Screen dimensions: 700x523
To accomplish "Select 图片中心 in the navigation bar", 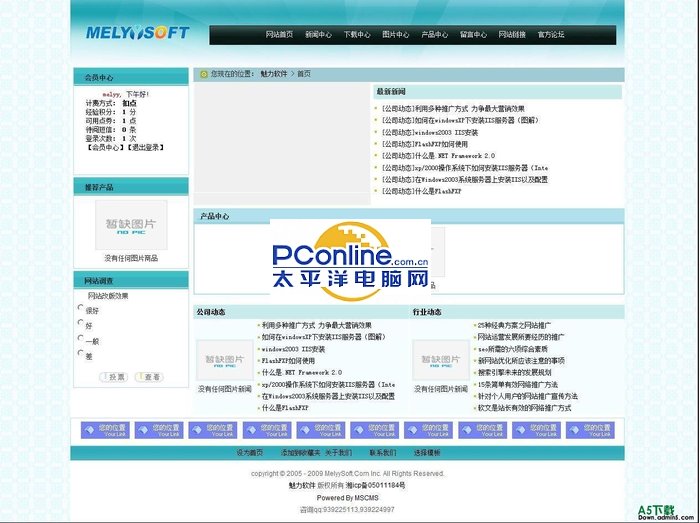I will pos(396,34).
